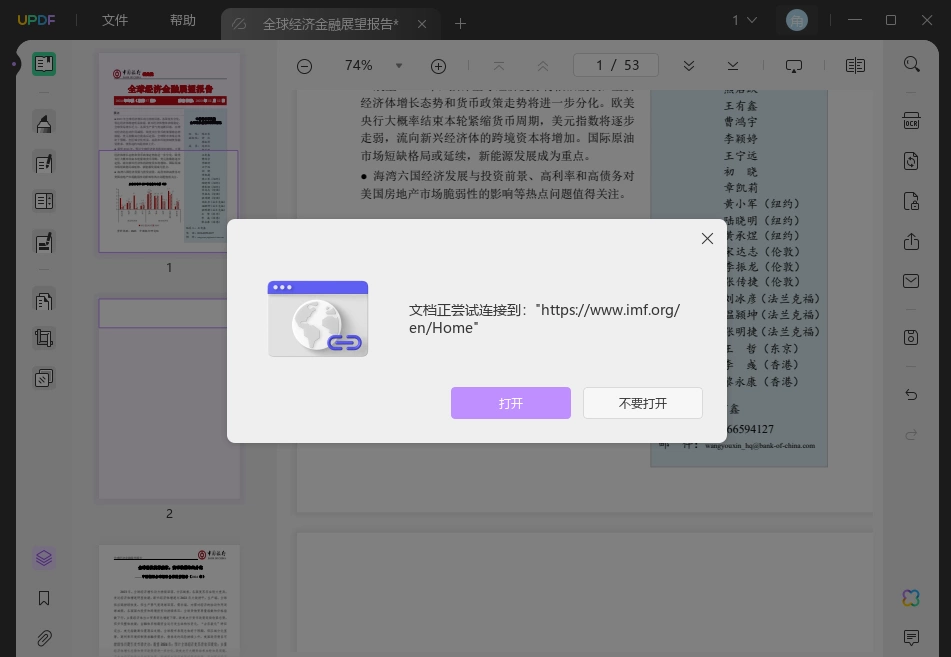This screenshot has height=657, width=951.
Task: Open the Fill and Sign tool
Action: pos(44,243)
